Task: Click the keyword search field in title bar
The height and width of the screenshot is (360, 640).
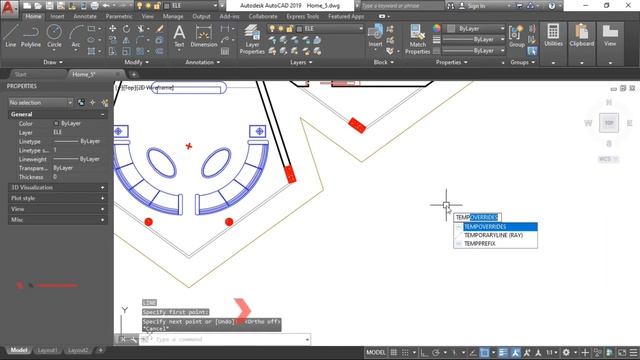Action: click(402, 6)
